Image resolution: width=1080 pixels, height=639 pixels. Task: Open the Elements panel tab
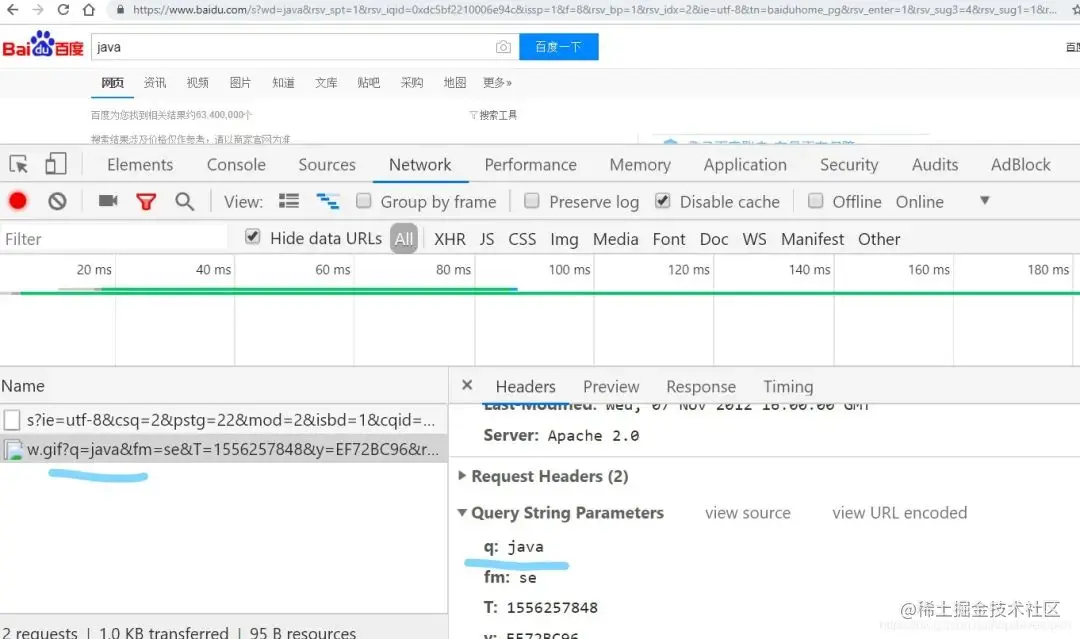(x=140, y=165)
